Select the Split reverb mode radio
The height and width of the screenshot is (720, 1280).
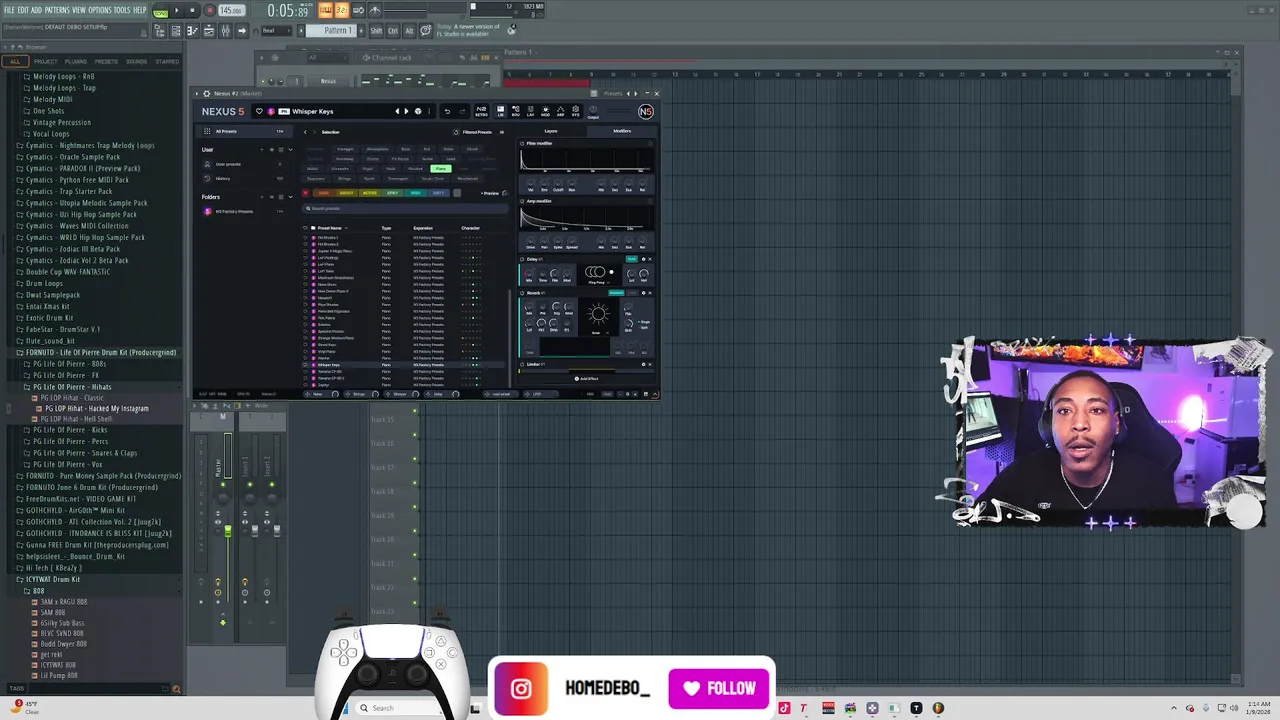642,327
